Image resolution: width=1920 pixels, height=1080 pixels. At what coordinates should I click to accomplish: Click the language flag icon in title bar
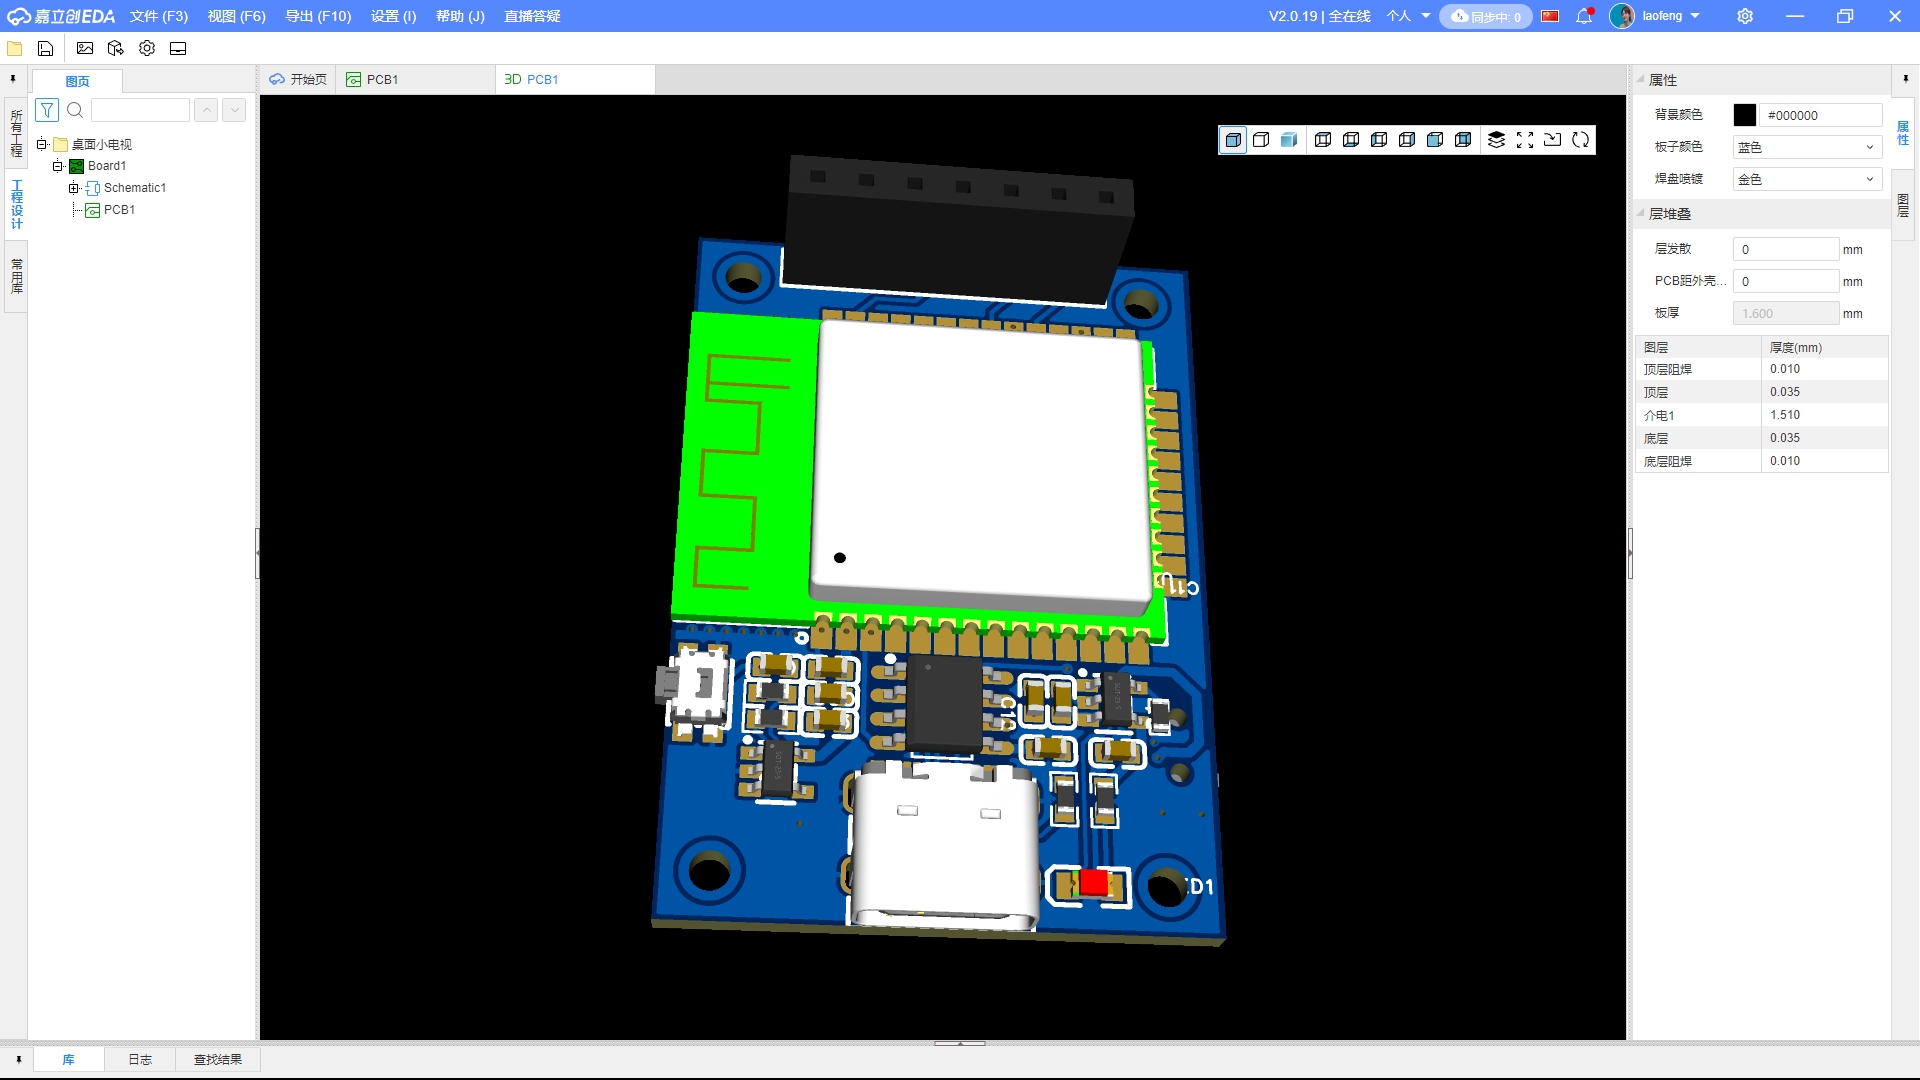1550,16
